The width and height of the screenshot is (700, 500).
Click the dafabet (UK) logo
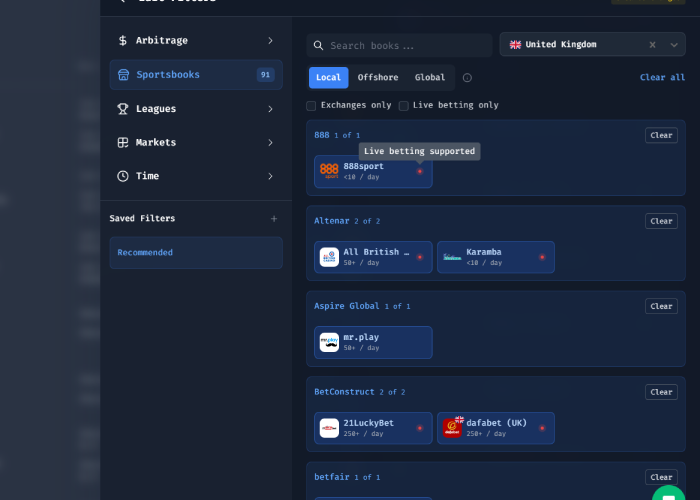[x=452, y=428]
